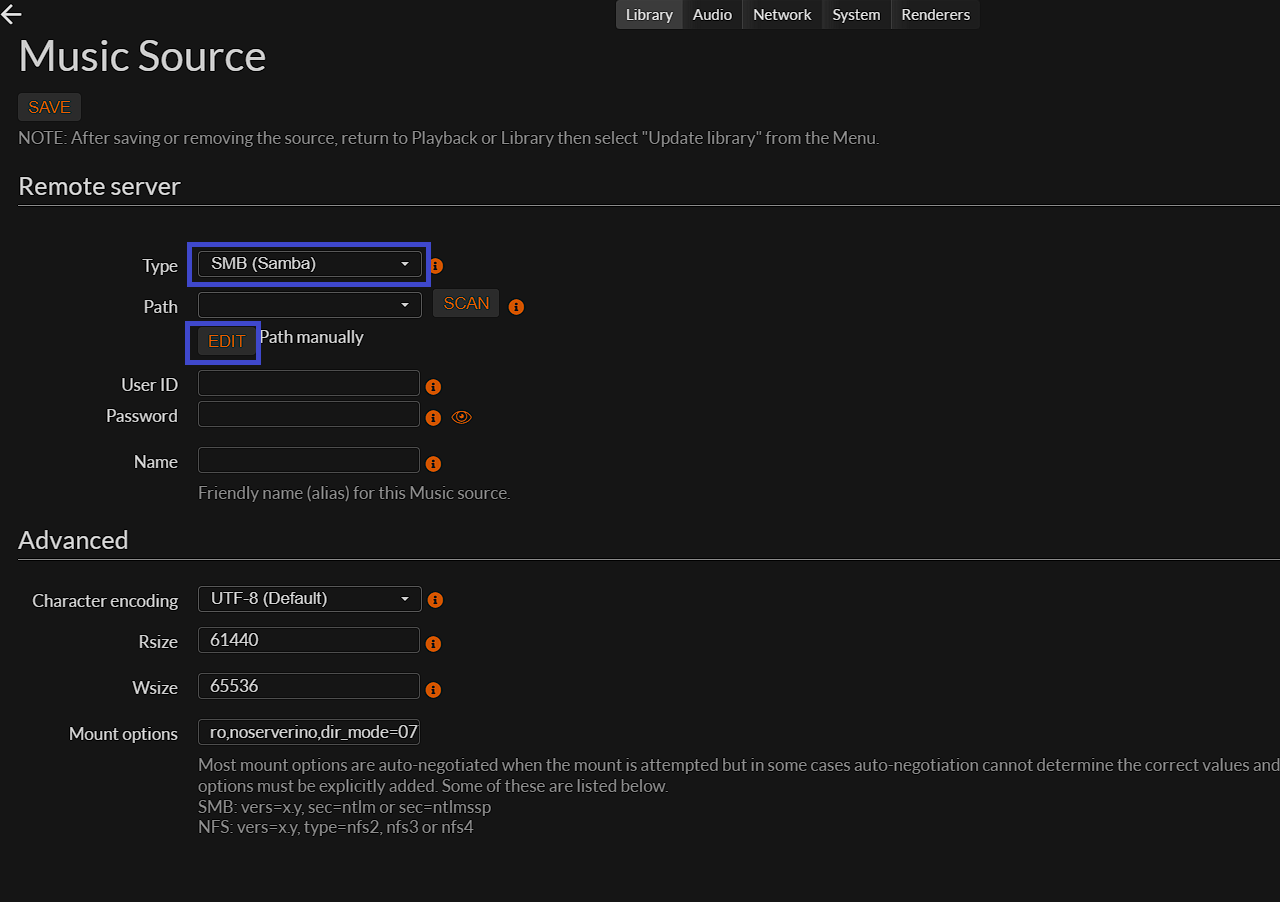Show help icon for Password field
This screenshot has height=902, width=1280.
[433, 418]
